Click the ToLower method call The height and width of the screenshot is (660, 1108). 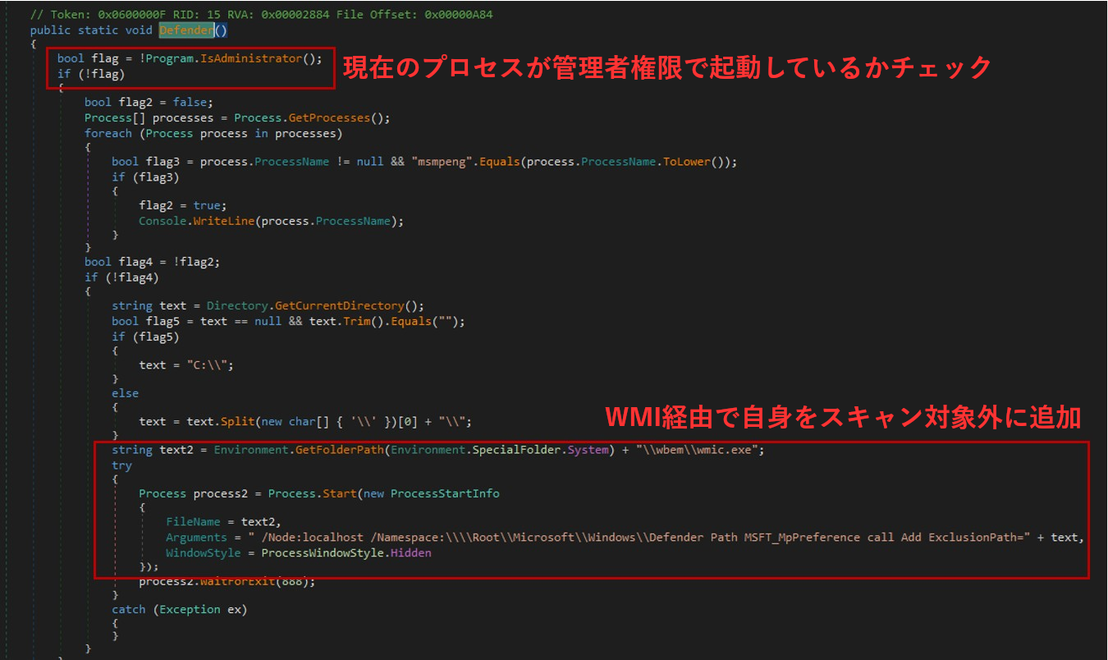pyautogui.click(x=687, y=162)
